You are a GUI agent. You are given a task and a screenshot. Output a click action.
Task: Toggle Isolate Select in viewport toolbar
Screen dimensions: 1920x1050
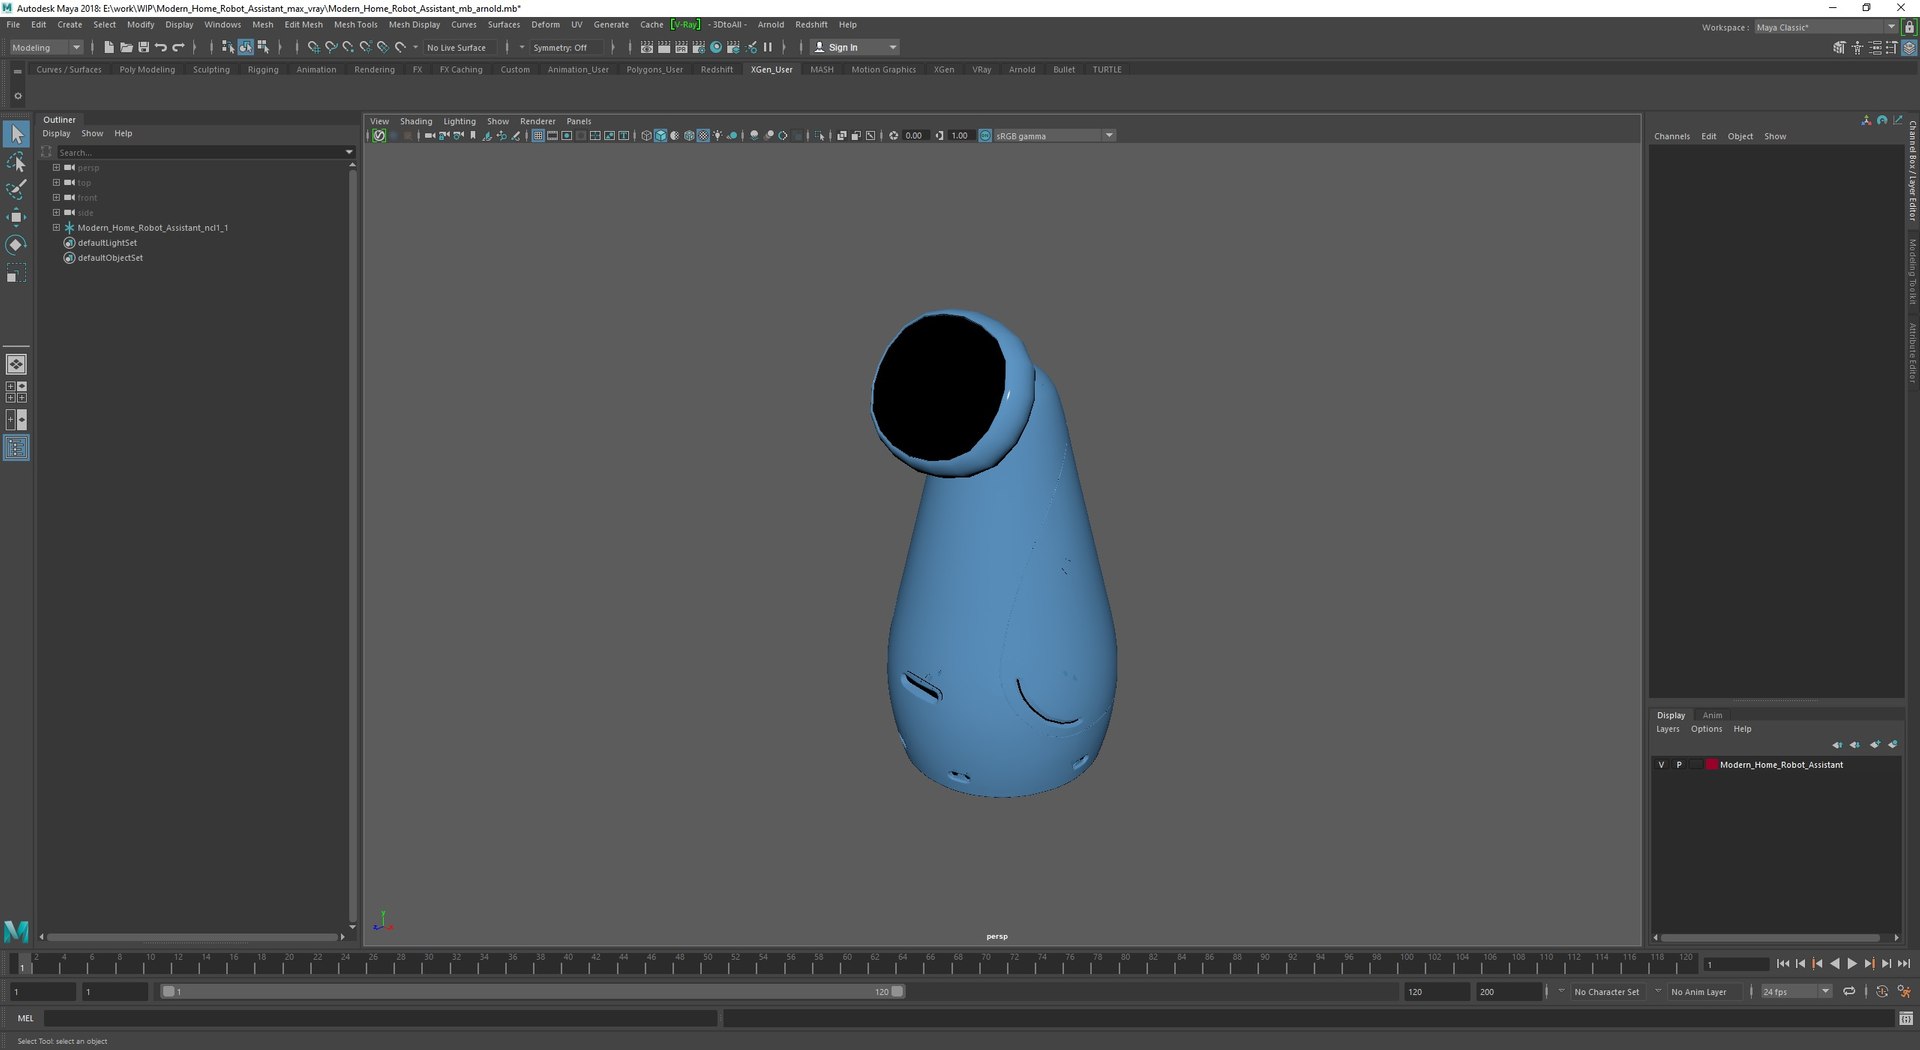(819, 136)
